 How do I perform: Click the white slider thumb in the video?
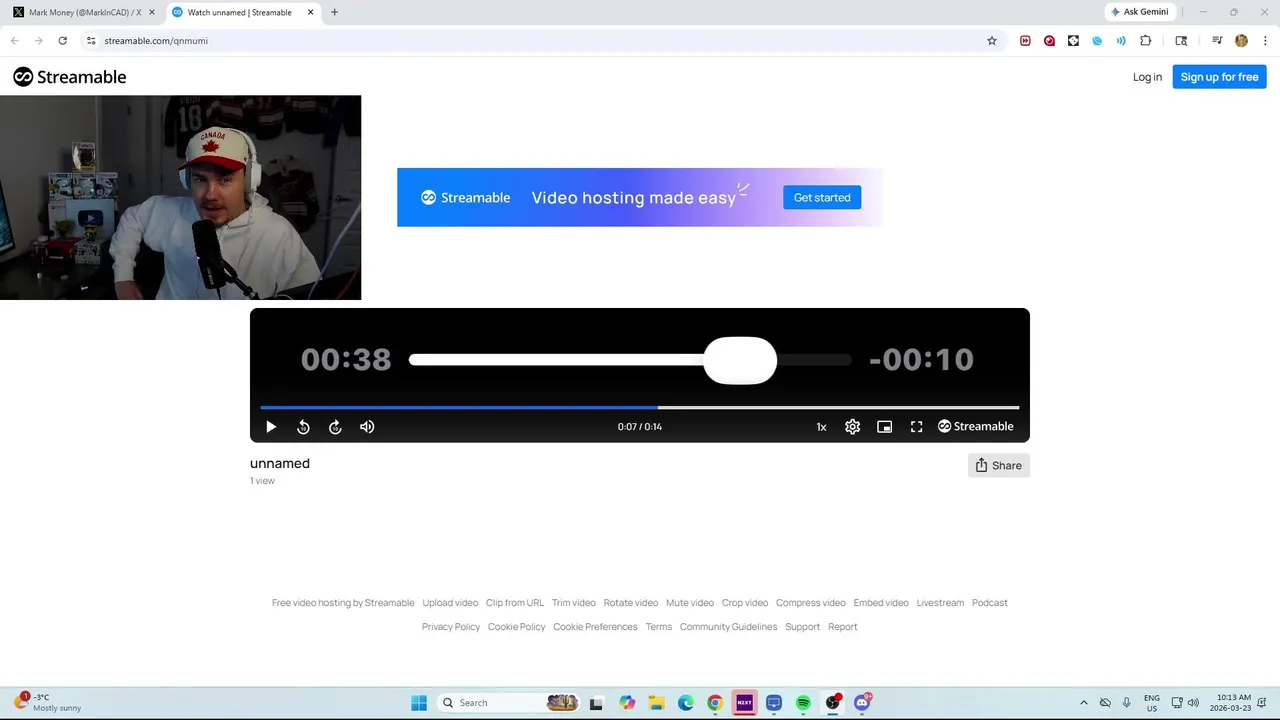point(740,360)
